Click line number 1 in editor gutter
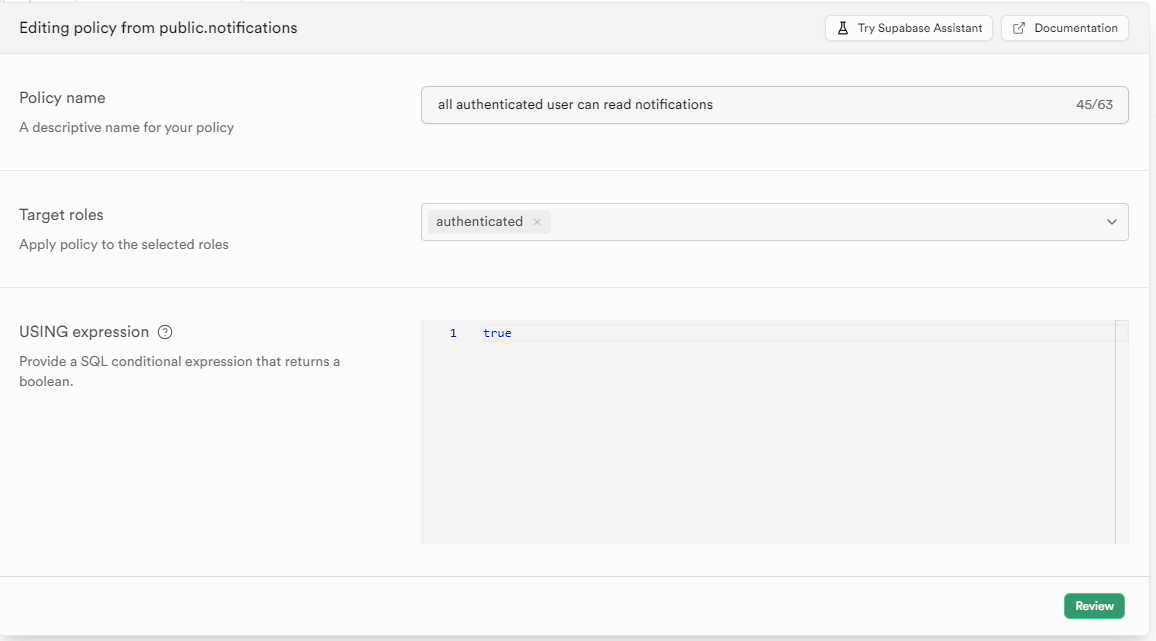 coord(453,333)
